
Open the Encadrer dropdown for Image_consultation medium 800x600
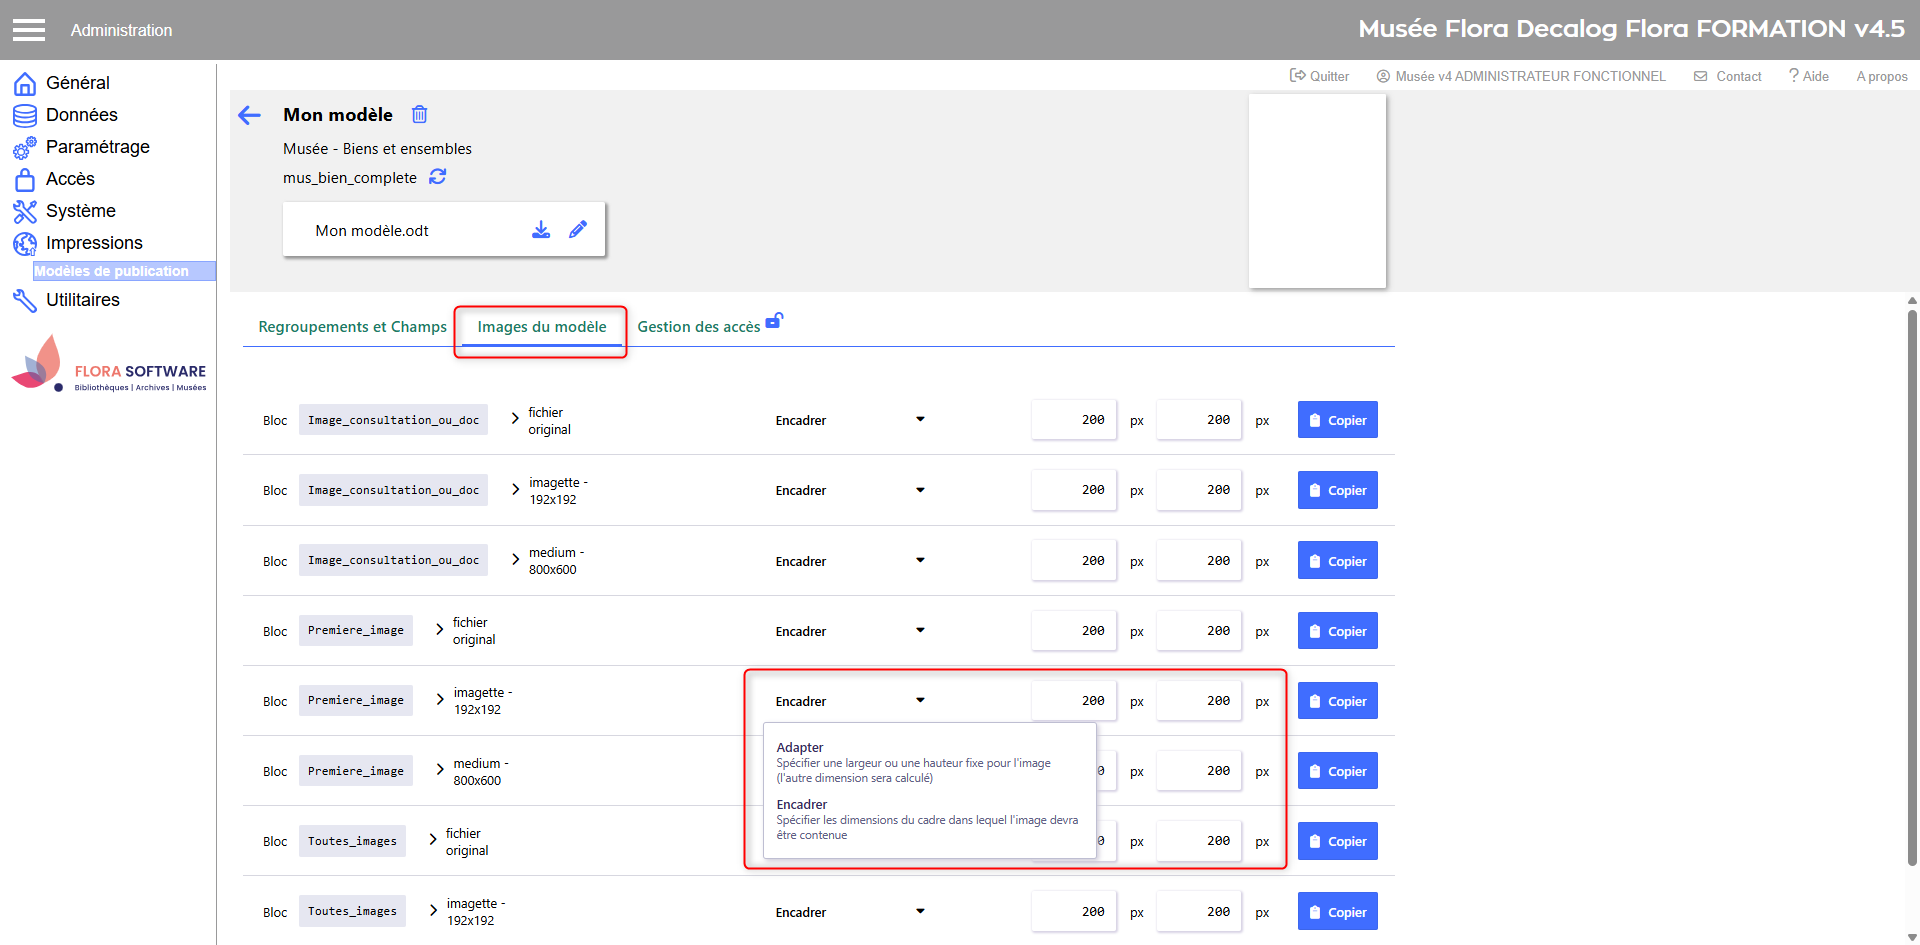coord(850,561)
